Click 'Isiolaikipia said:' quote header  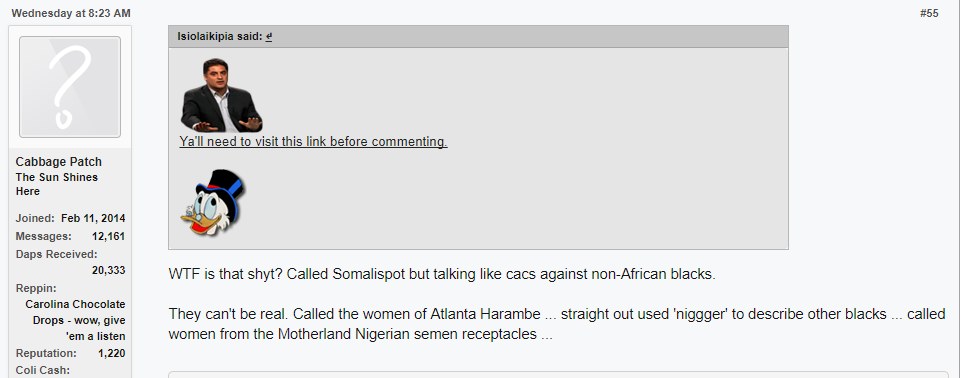pos(221,36)
